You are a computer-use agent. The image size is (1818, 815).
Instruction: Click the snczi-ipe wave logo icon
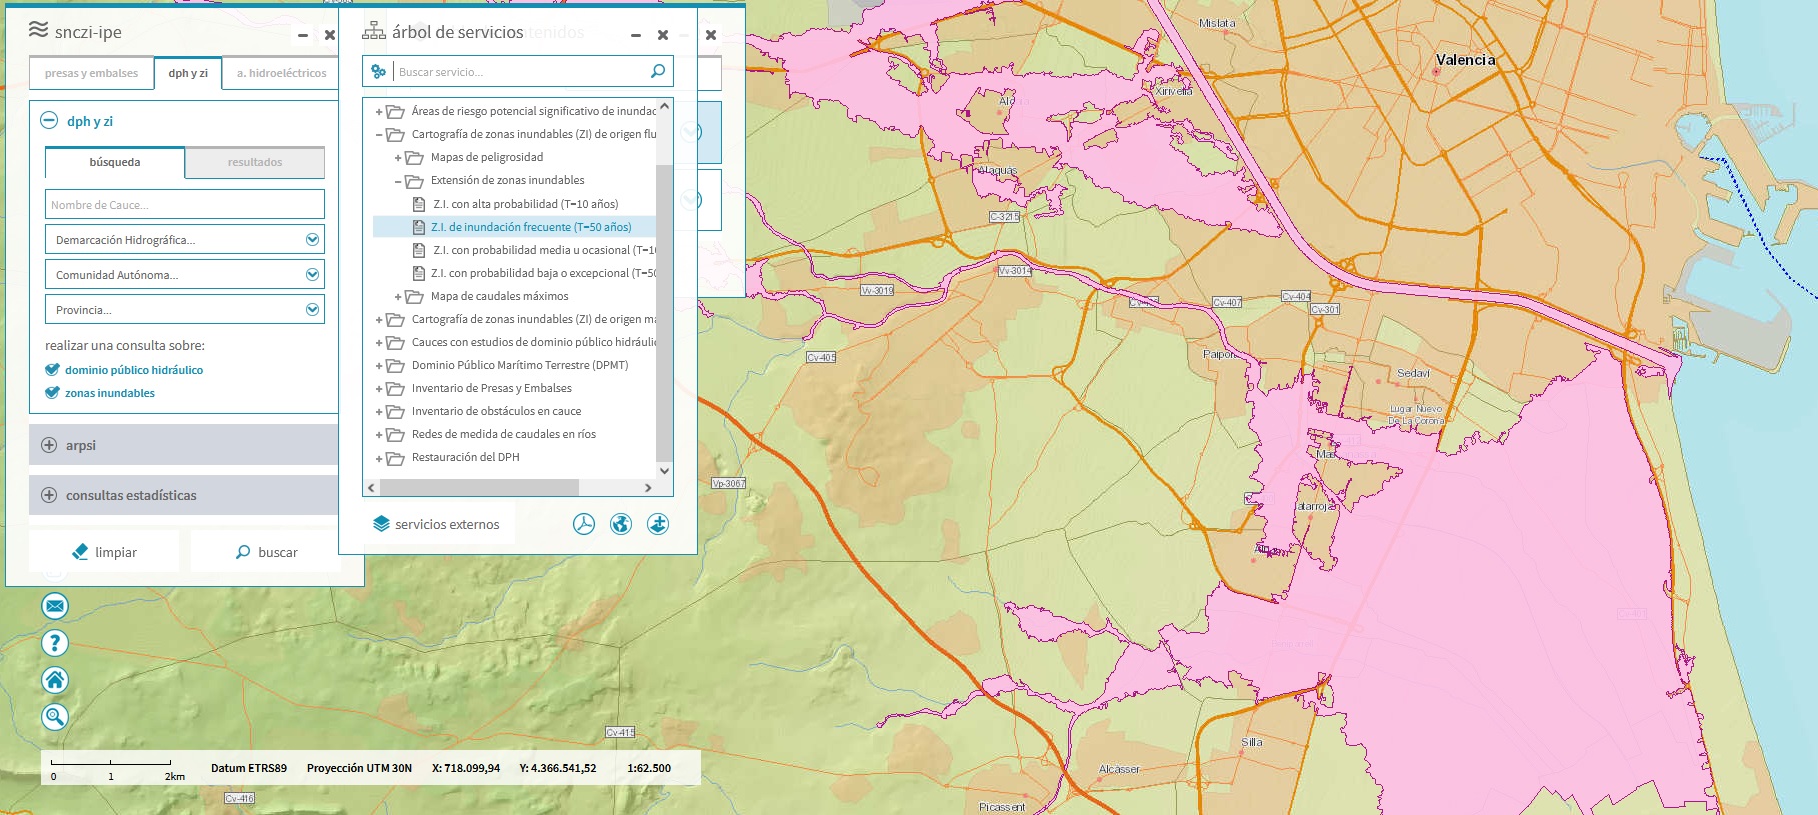(38, 30)
